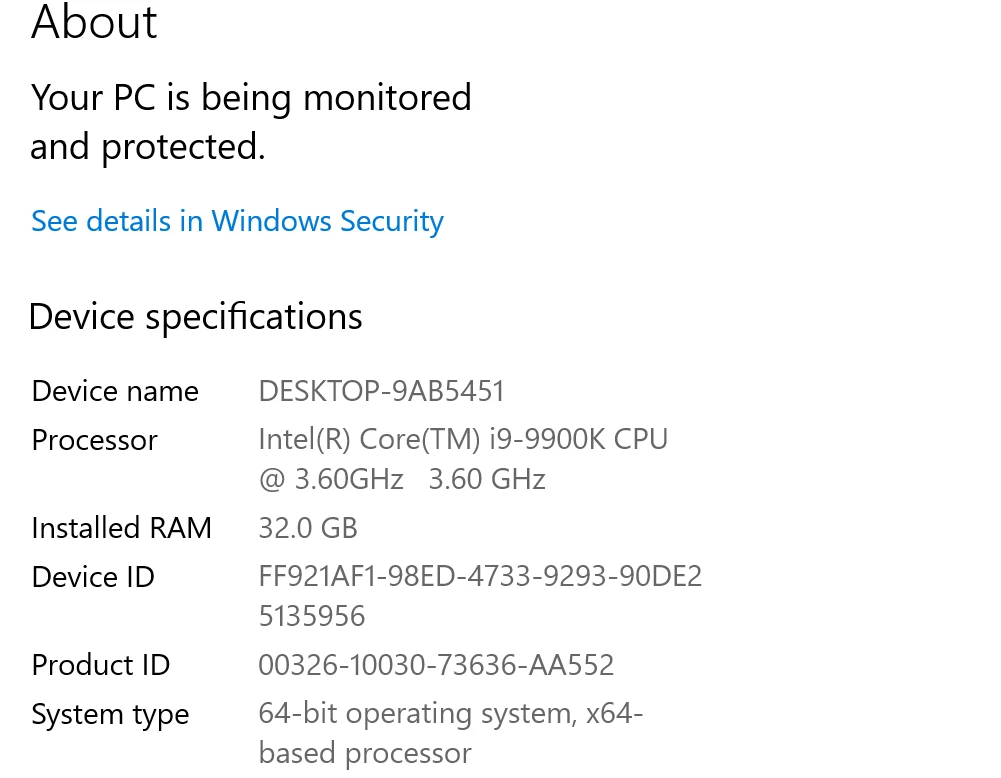Click the Processor label
Screen dimensions: 1001x778
click(95, 440)
